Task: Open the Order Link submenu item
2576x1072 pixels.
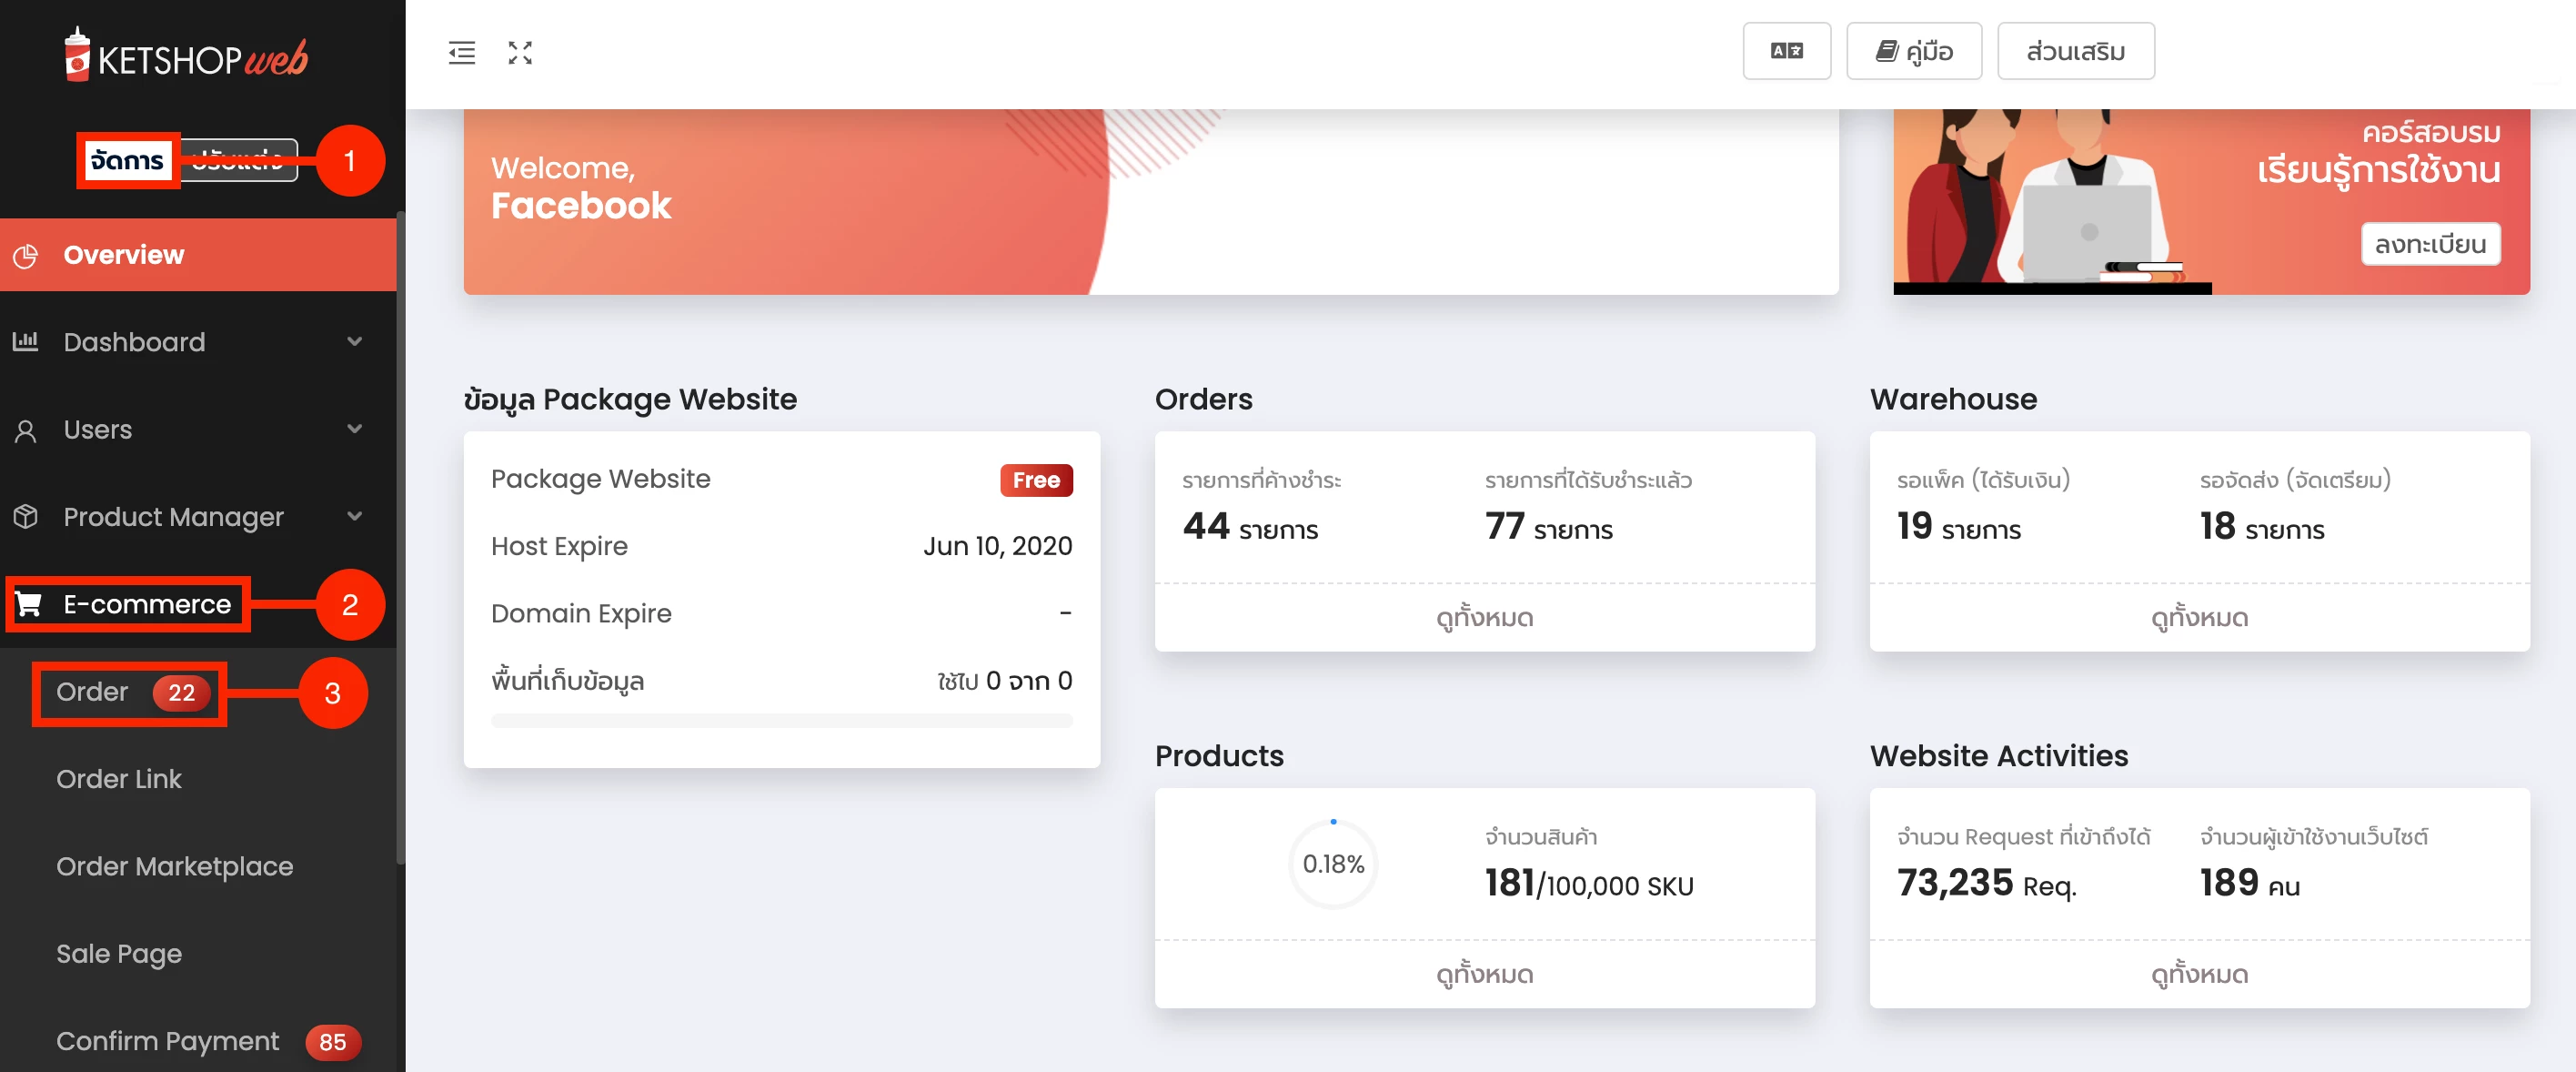Action: pyautogui.click(x=198, y=779)
